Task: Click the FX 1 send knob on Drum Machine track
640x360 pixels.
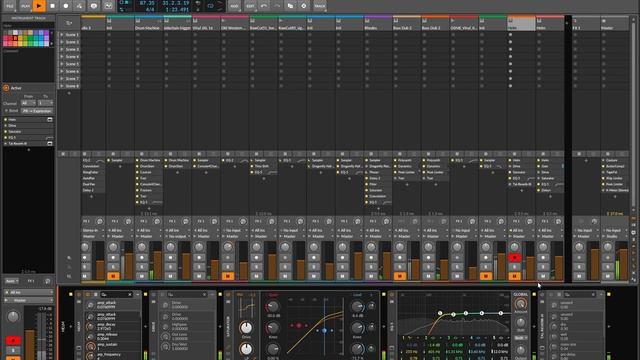Action: pyautogui.click(x=157, y=221)
